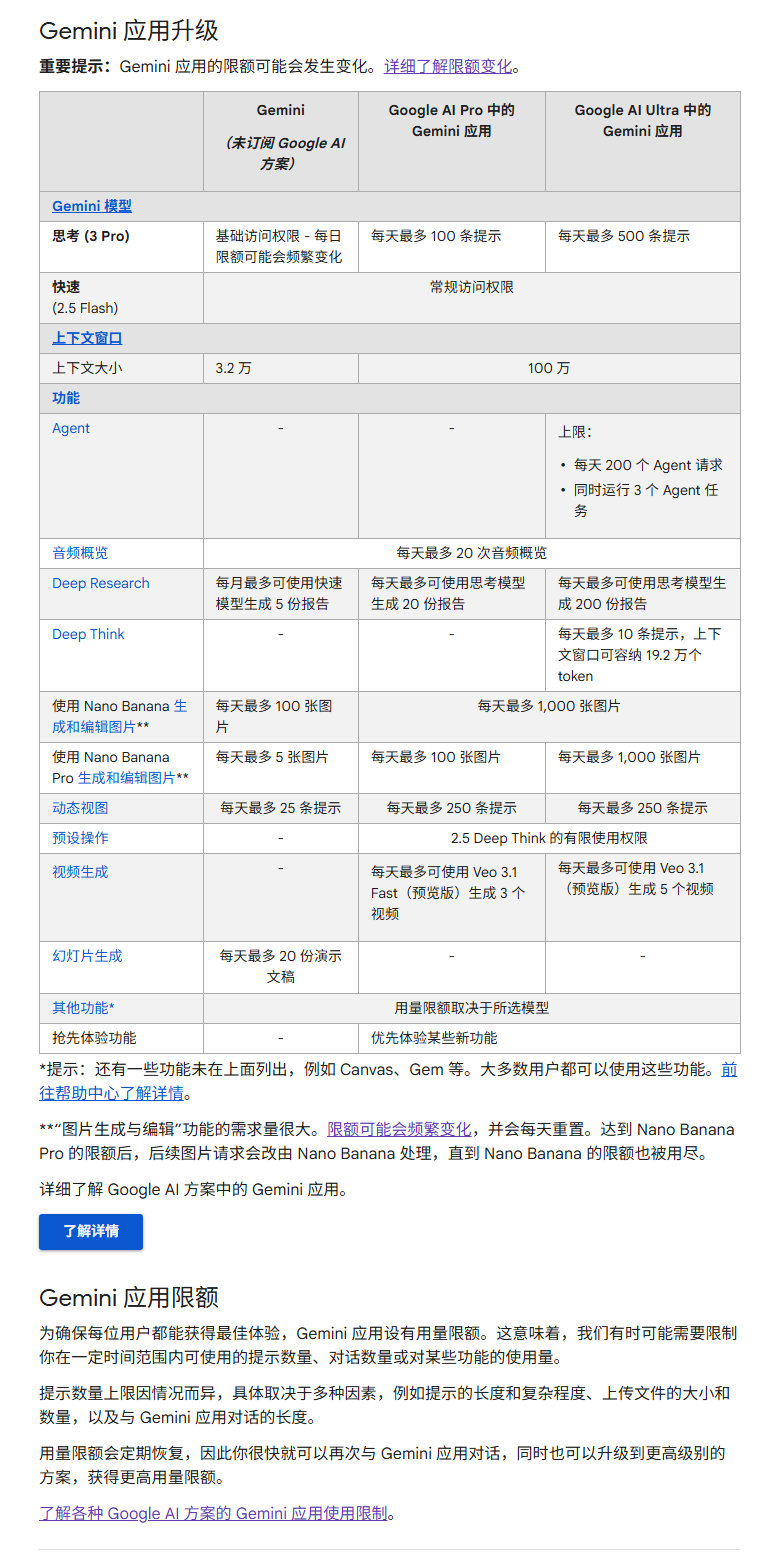Screen dimensions: 772x1555
Task: Click 每月最多可使用快速模型生成 5 份报告 cell
Action: pyautogui.click(x=279, y=593)
